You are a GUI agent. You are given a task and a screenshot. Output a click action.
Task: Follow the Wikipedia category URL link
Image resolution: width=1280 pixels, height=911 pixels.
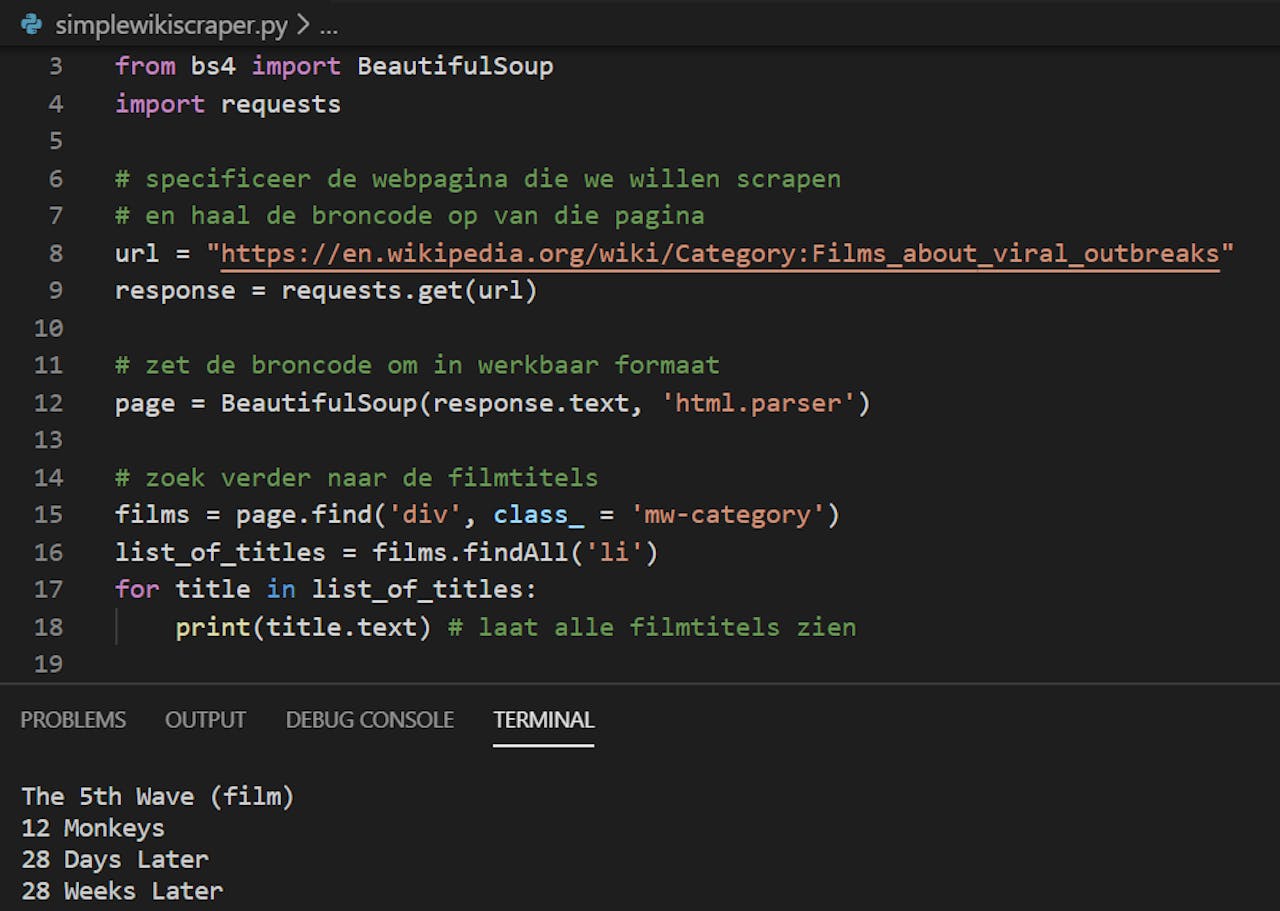(x=720, y=253)
